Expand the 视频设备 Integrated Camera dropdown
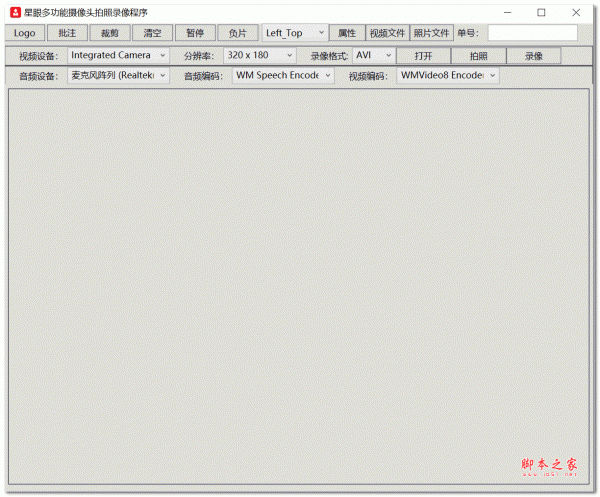 (118, 55)
